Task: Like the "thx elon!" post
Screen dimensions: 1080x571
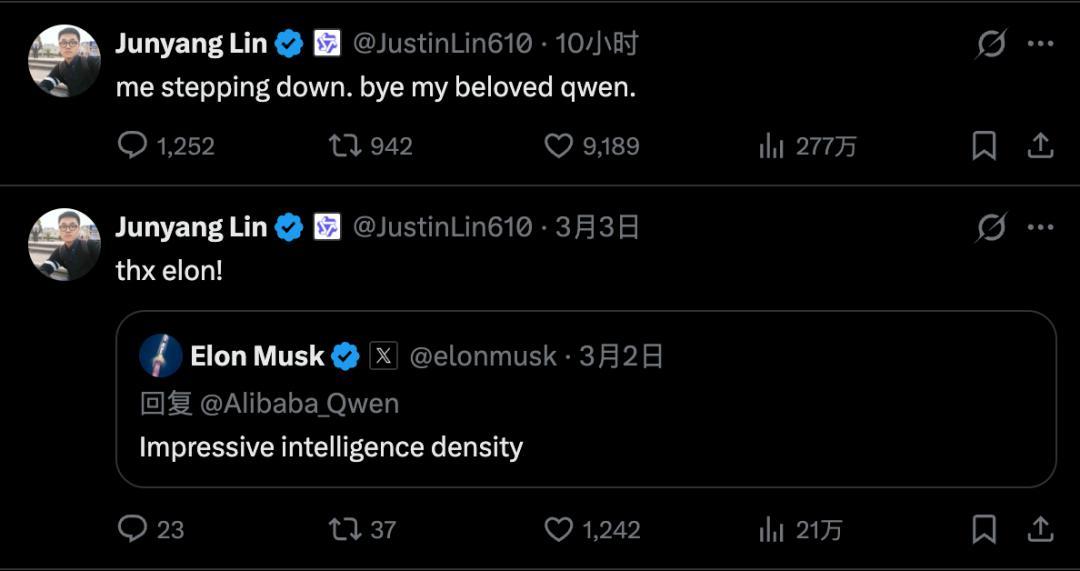Action: pyautogui.click(x=558, y=528)
